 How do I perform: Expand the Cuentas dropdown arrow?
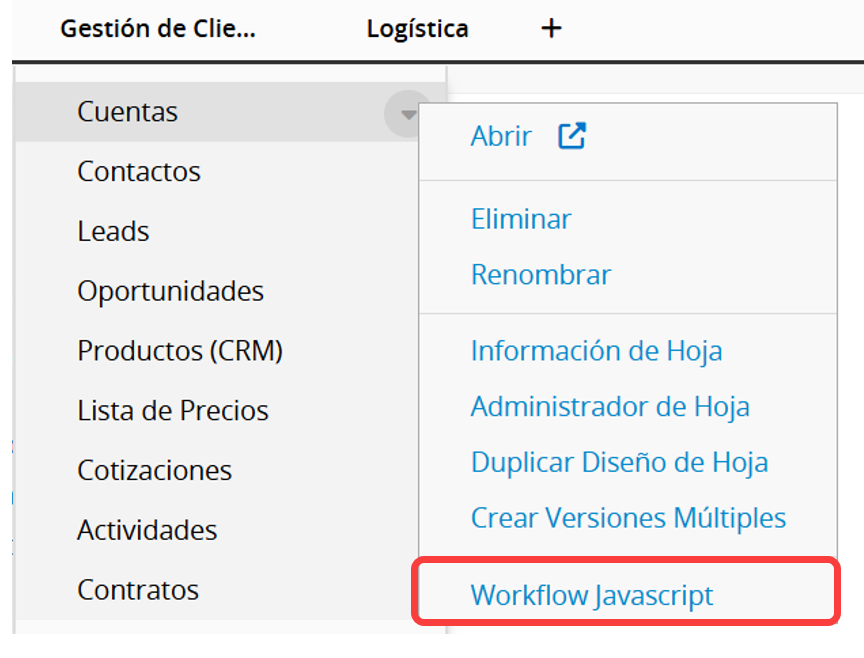click(x=407, y=114)
